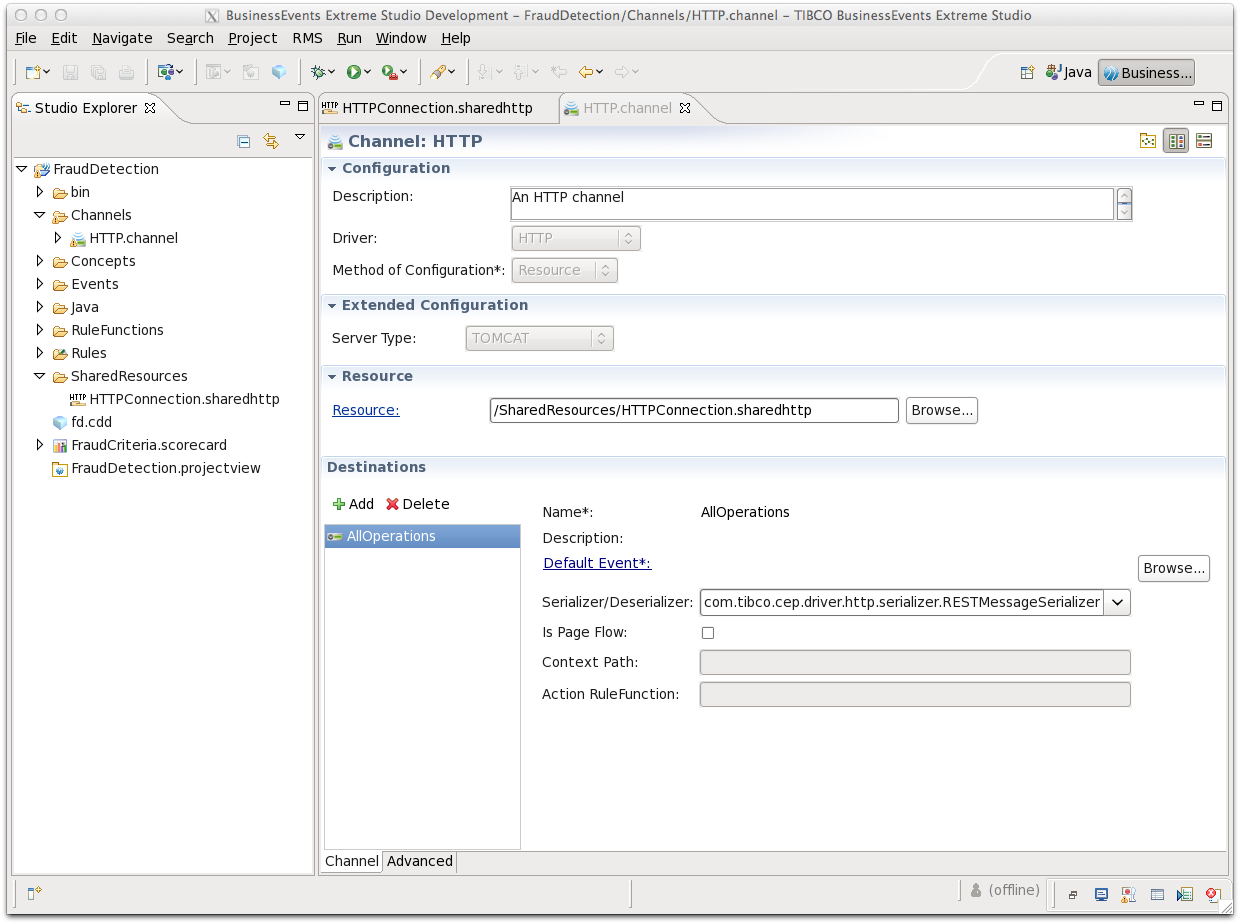The height and width of the screenshot is (924, 1240).
Task: Open the Project menu
Action: 252,38
